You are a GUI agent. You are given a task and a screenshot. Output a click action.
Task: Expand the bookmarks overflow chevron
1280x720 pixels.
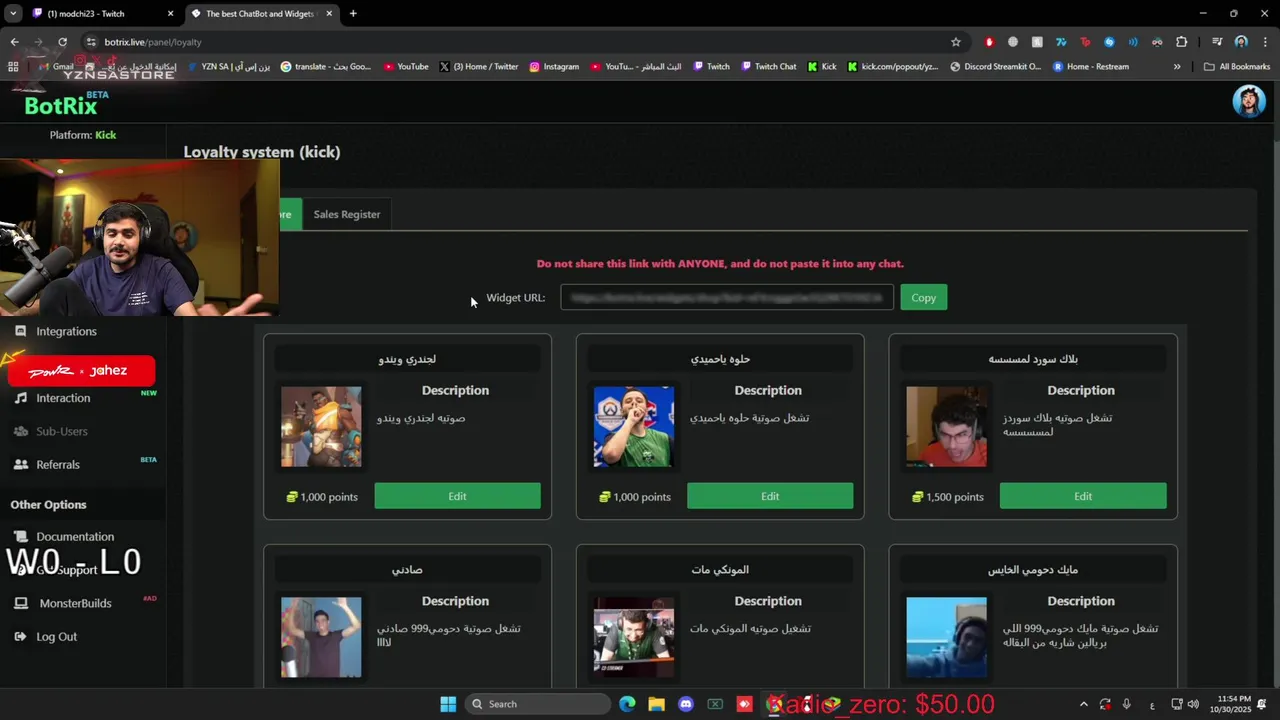(1177, 67)
